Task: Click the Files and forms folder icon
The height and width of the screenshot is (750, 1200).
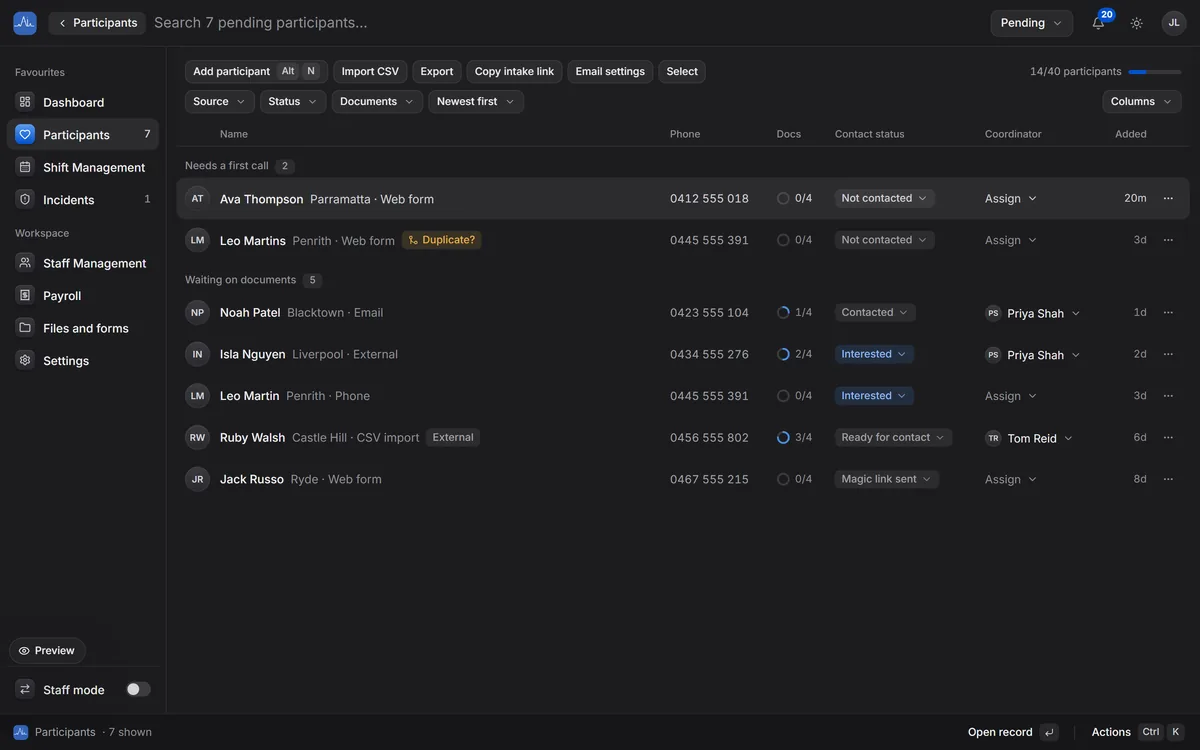Action: tap(25, 328)
